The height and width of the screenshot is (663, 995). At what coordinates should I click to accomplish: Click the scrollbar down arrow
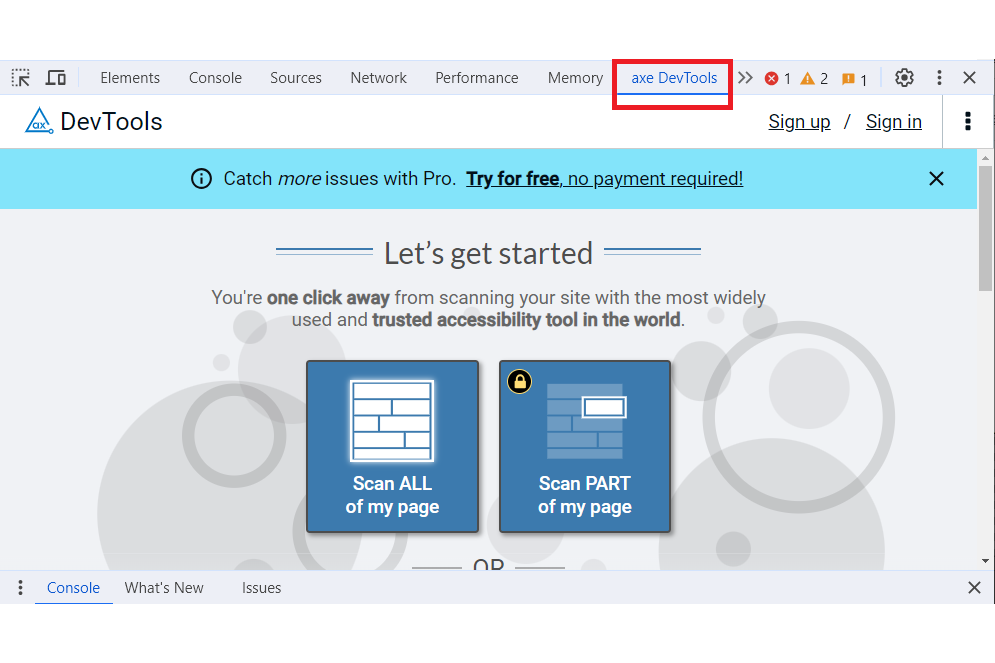pyautogui.click(x=986, y=561)
